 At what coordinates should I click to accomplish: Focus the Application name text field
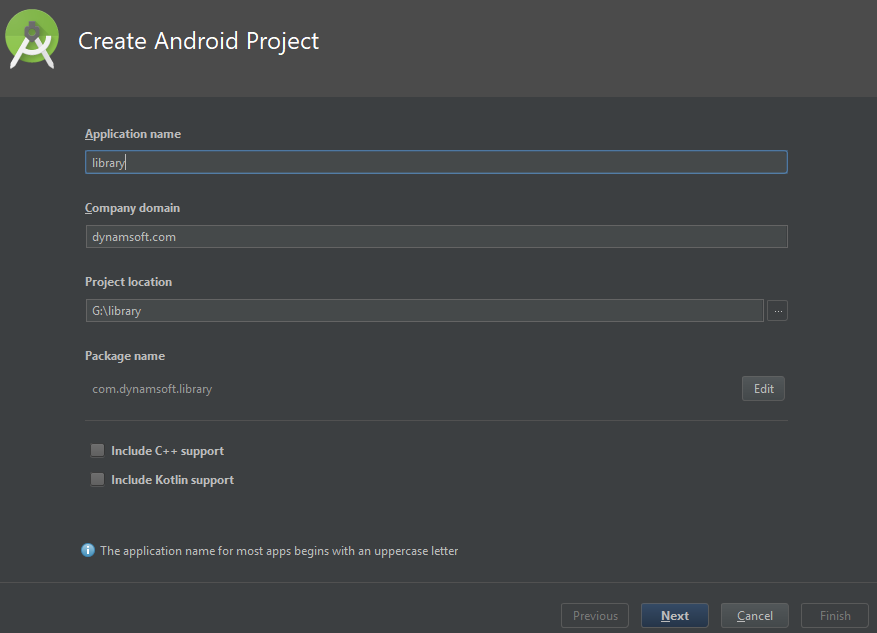tap(436, 162)
